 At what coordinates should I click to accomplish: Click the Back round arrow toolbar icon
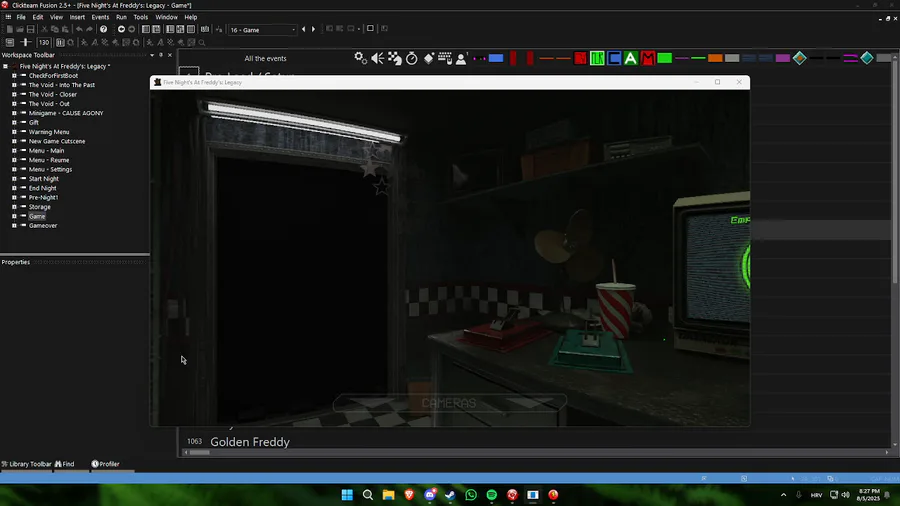[x=121, y=29]
